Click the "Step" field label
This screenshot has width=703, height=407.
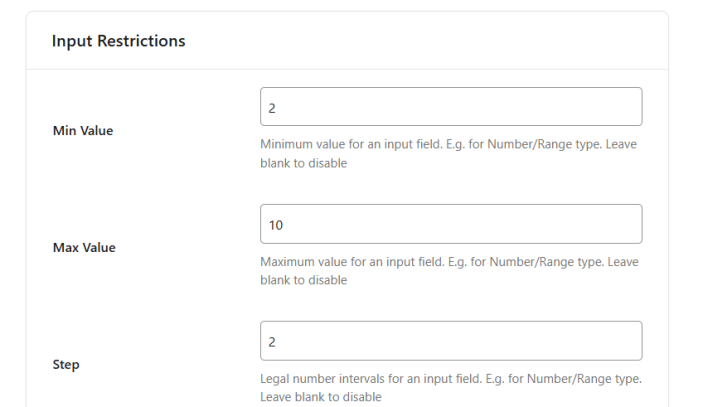tap(66, 364)
